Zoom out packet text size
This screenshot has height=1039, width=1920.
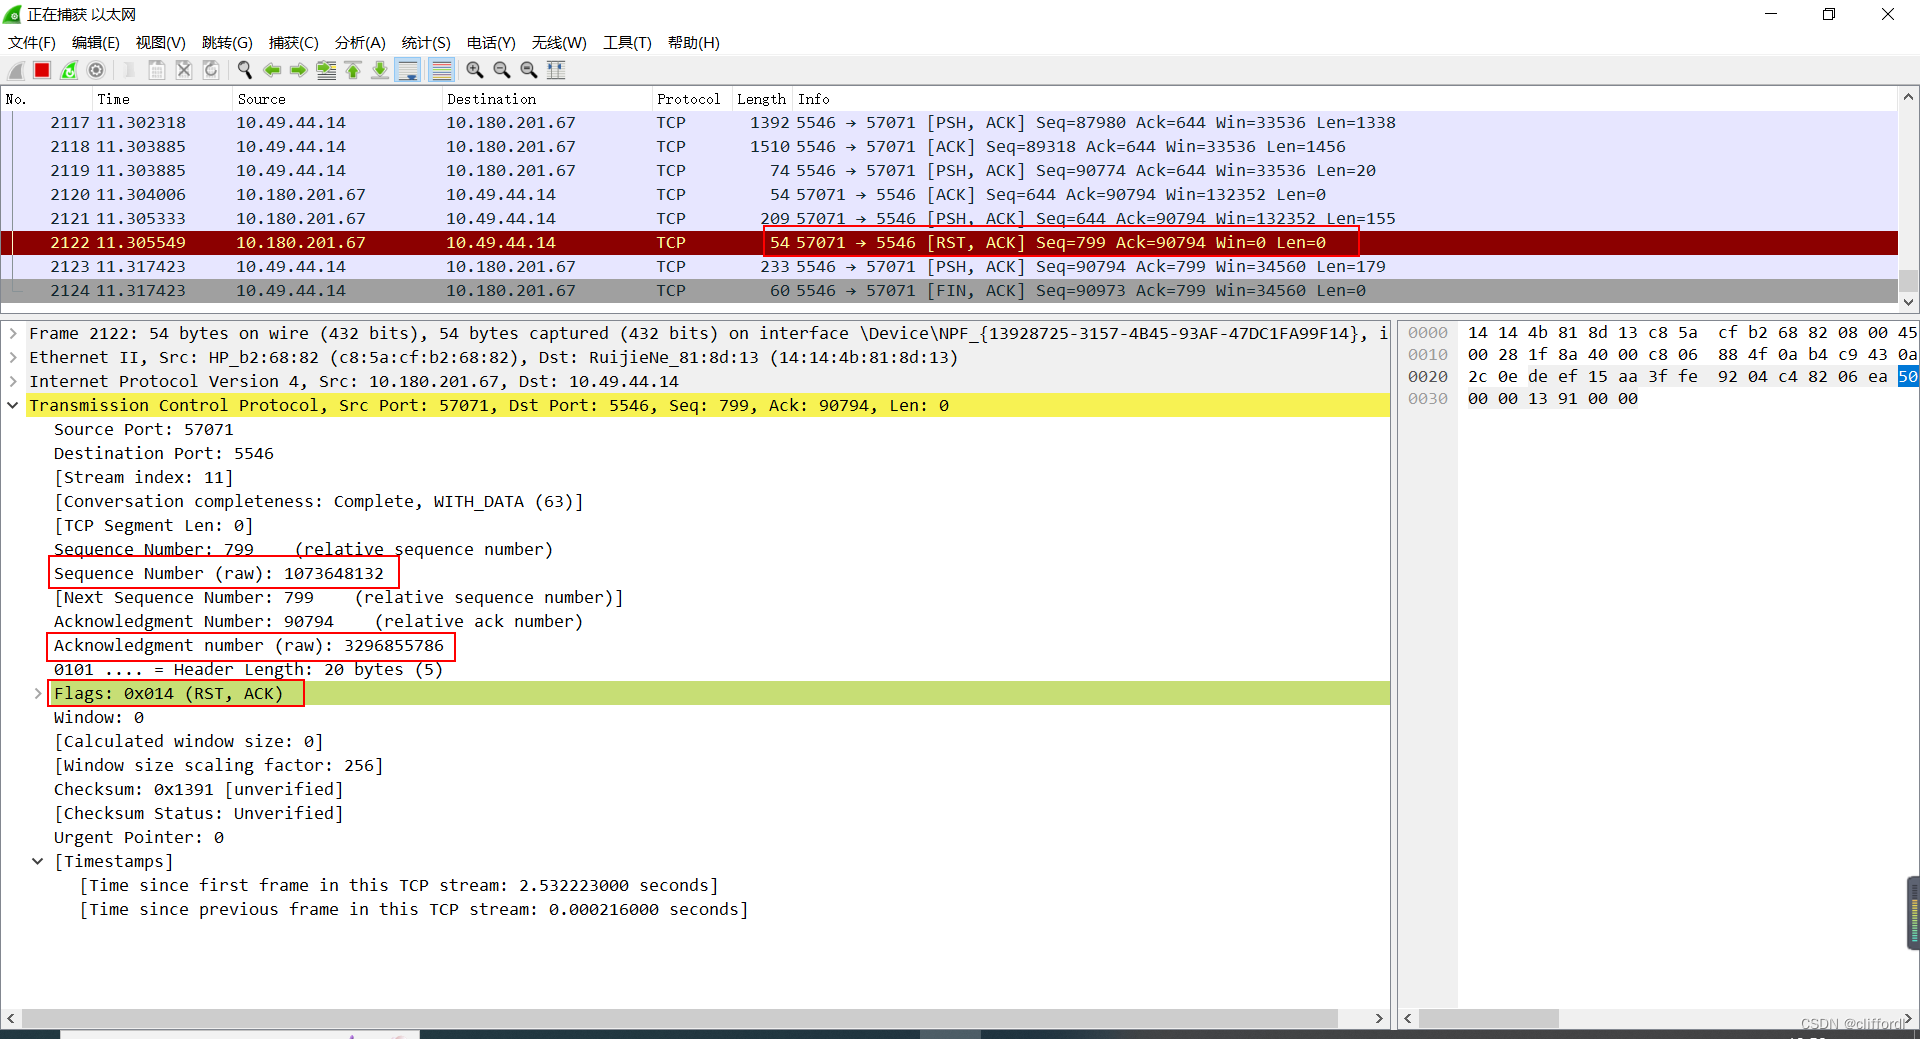pyautogui.click(x=502, y=70)
